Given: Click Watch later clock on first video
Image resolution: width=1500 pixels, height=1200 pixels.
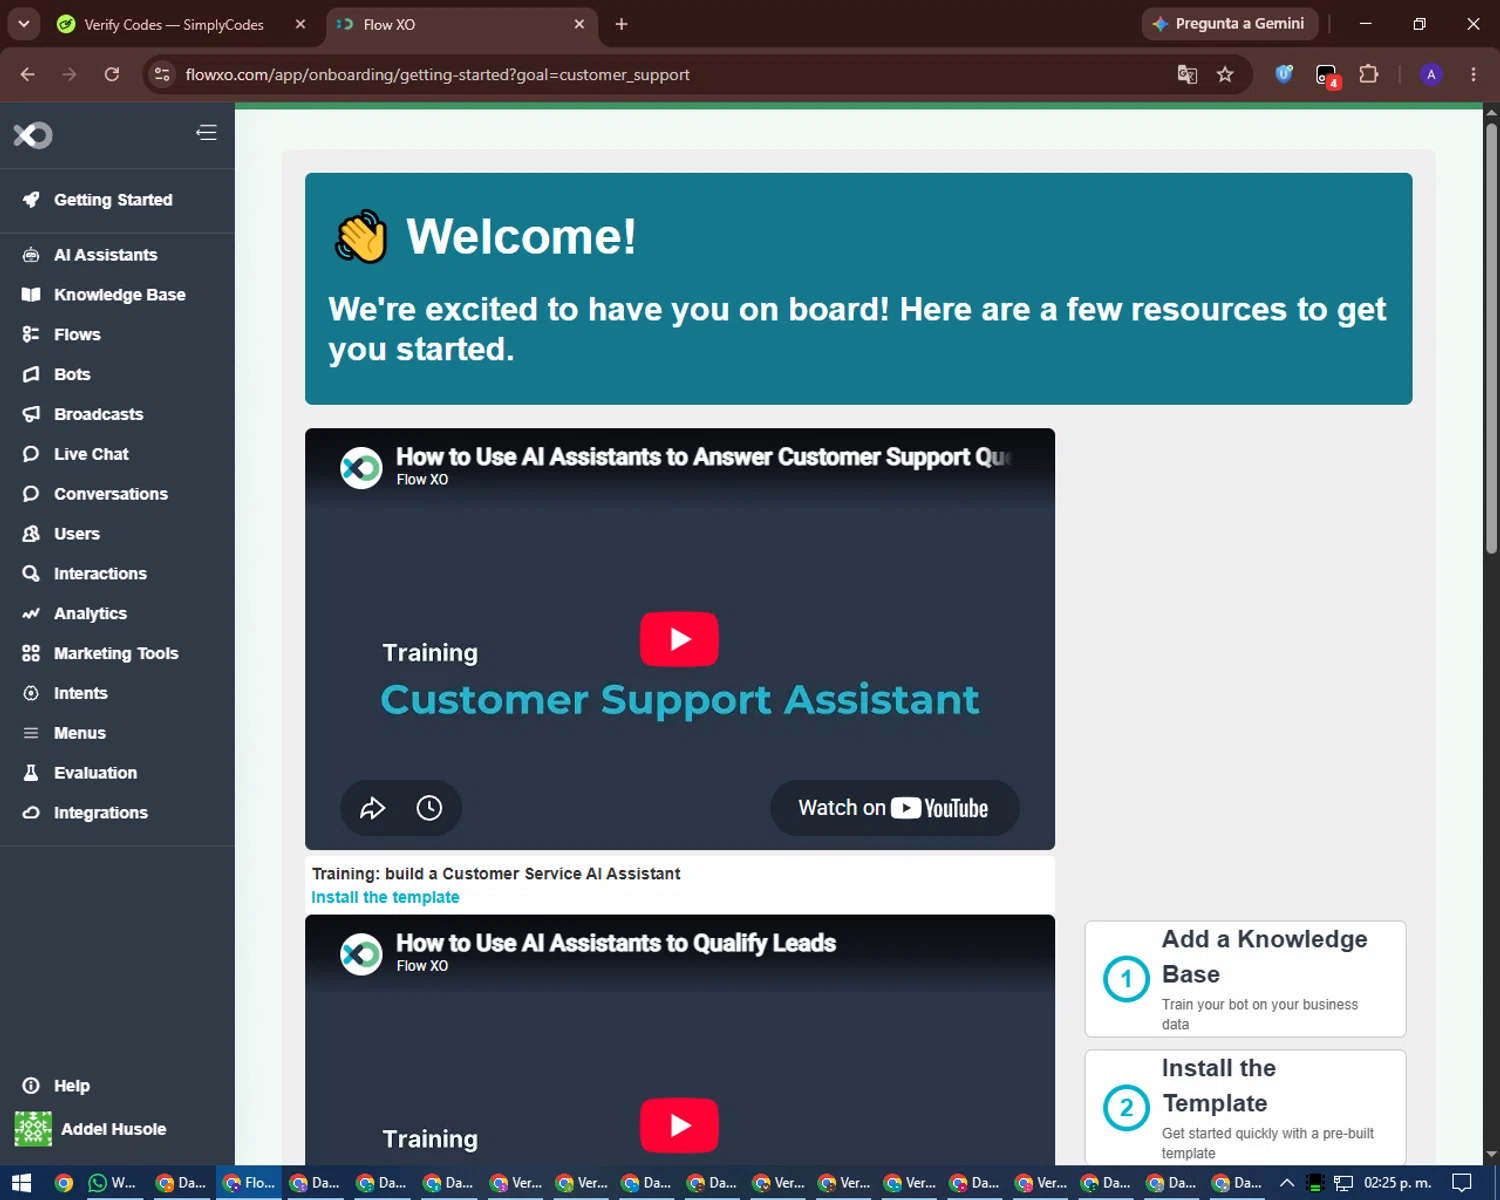Looking at the screenshot, I should [x=429, y=808].
